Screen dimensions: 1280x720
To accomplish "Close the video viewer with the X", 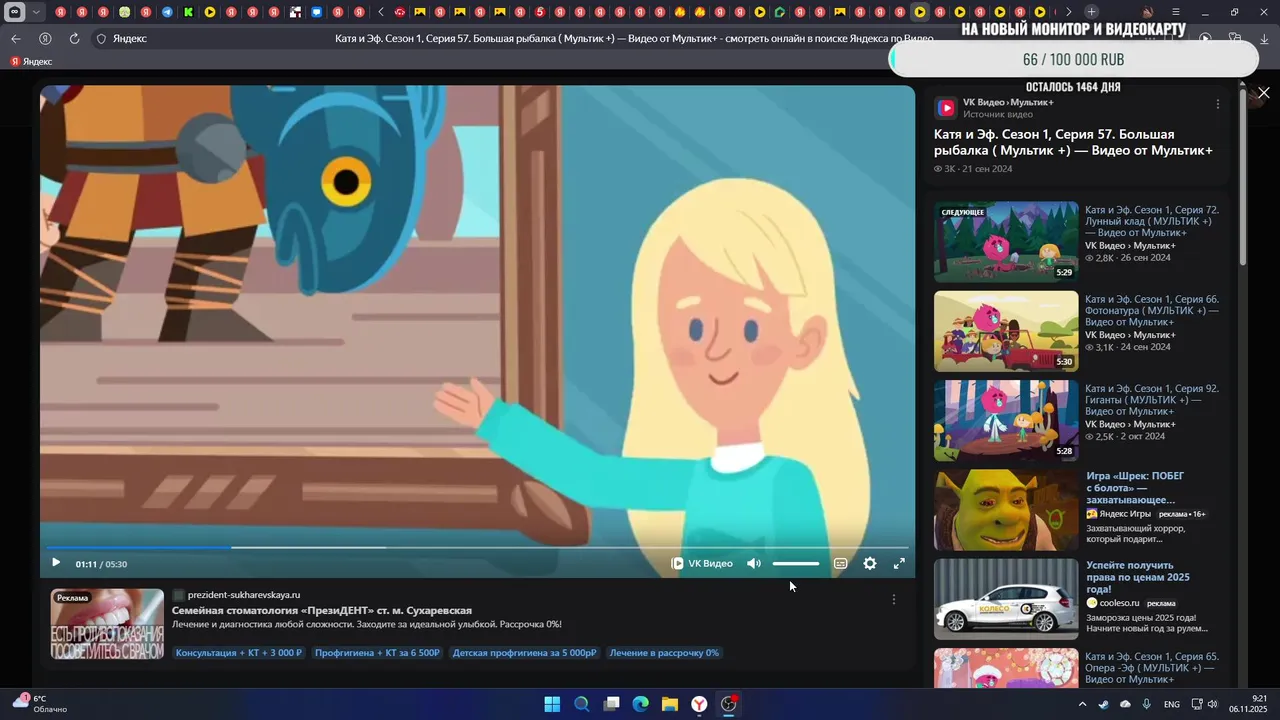I will pyautogui.click(x=1264, y=92).
